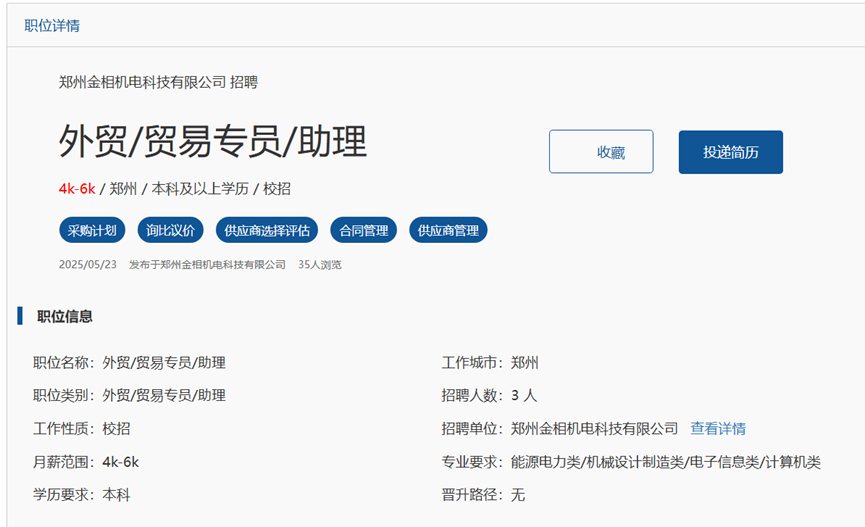Click the 供应商管理 tag
The height and width of the screenshot is (527, 865).
(x=448, y=230)
